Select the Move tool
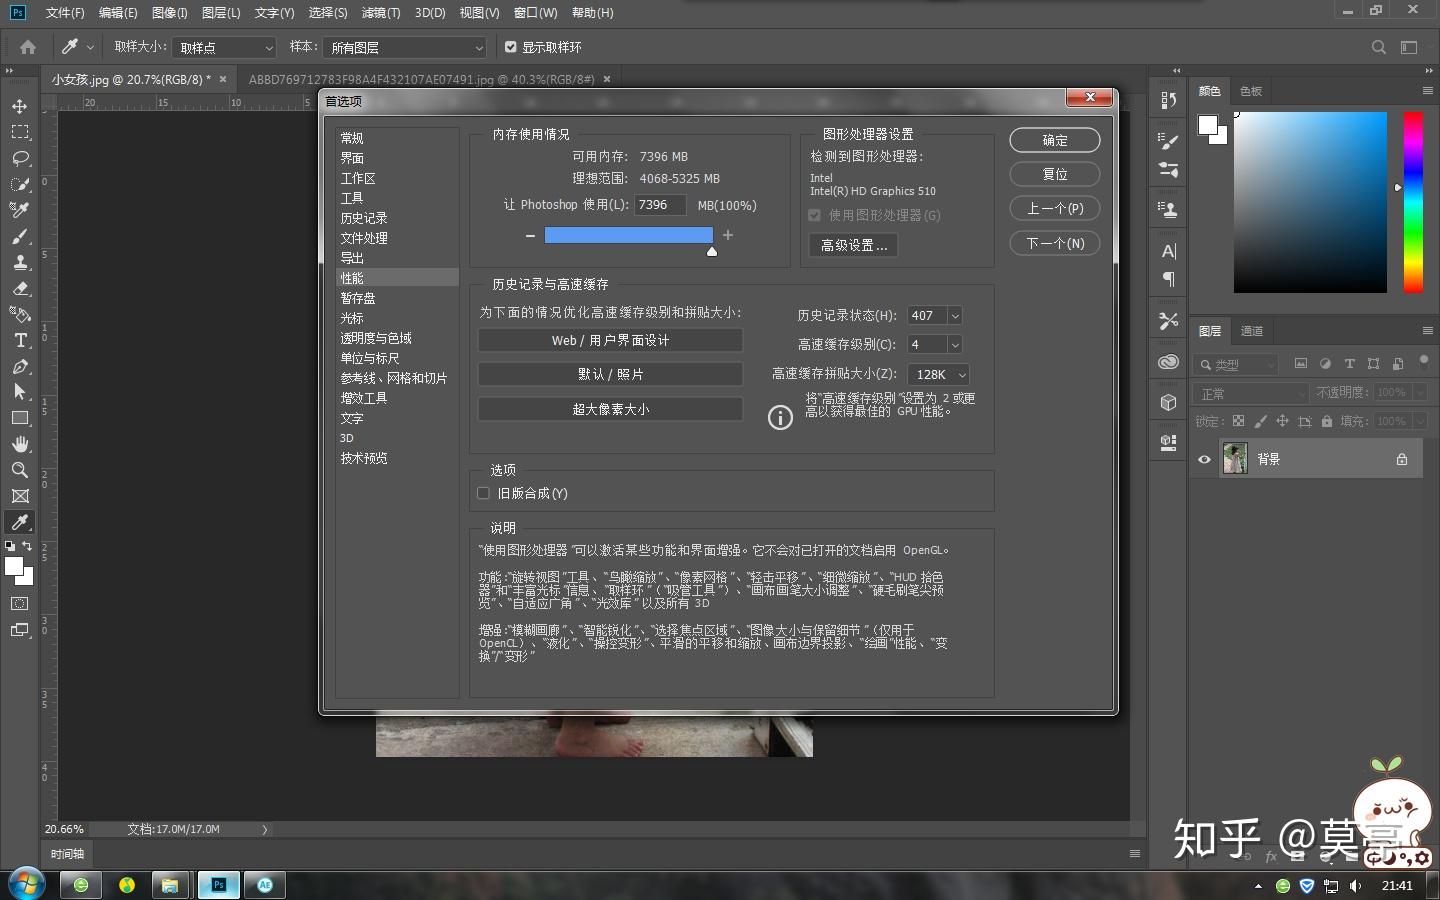1440x900 pixels. (x=20, y=106)
